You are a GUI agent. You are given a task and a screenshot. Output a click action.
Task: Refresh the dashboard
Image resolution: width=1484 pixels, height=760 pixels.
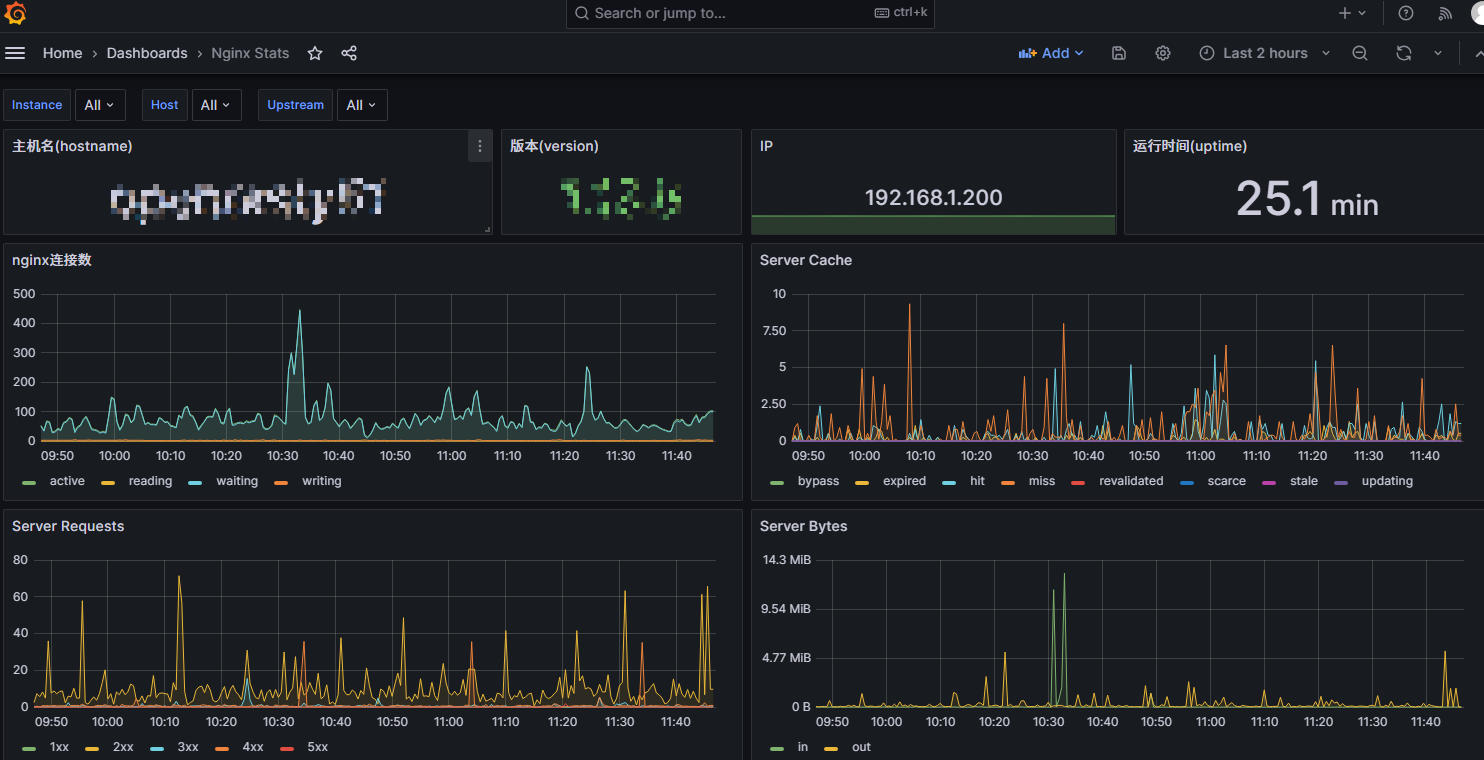(x=1404, y=53)
